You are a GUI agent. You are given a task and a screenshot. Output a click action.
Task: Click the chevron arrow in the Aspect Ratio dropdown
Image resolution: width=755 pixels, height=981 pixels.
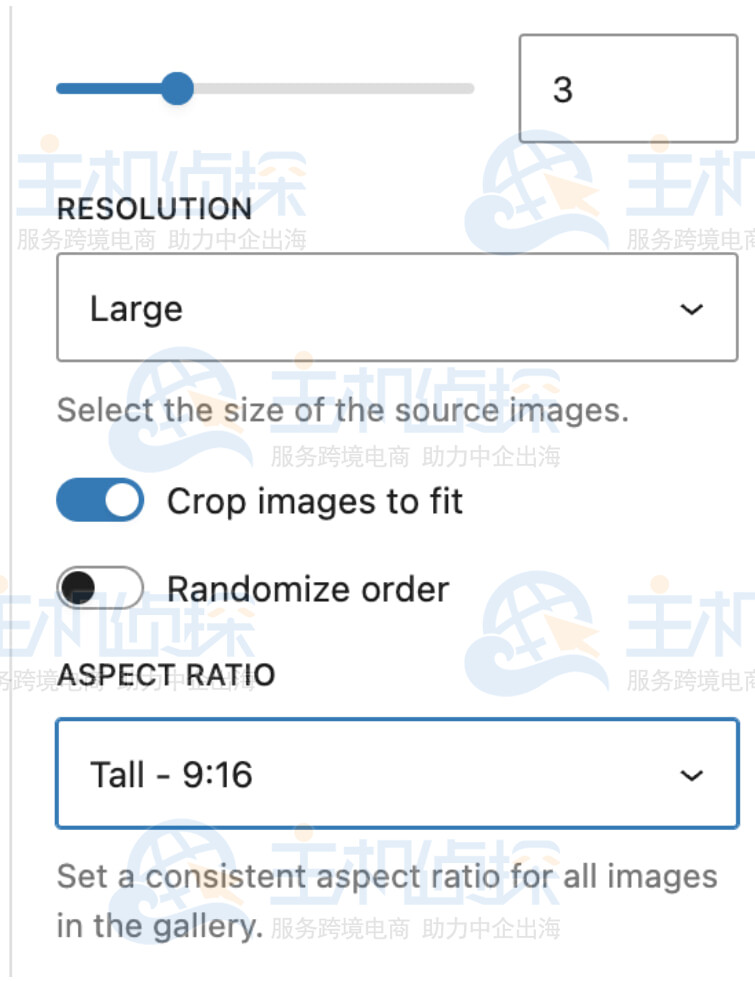point(691,775)
